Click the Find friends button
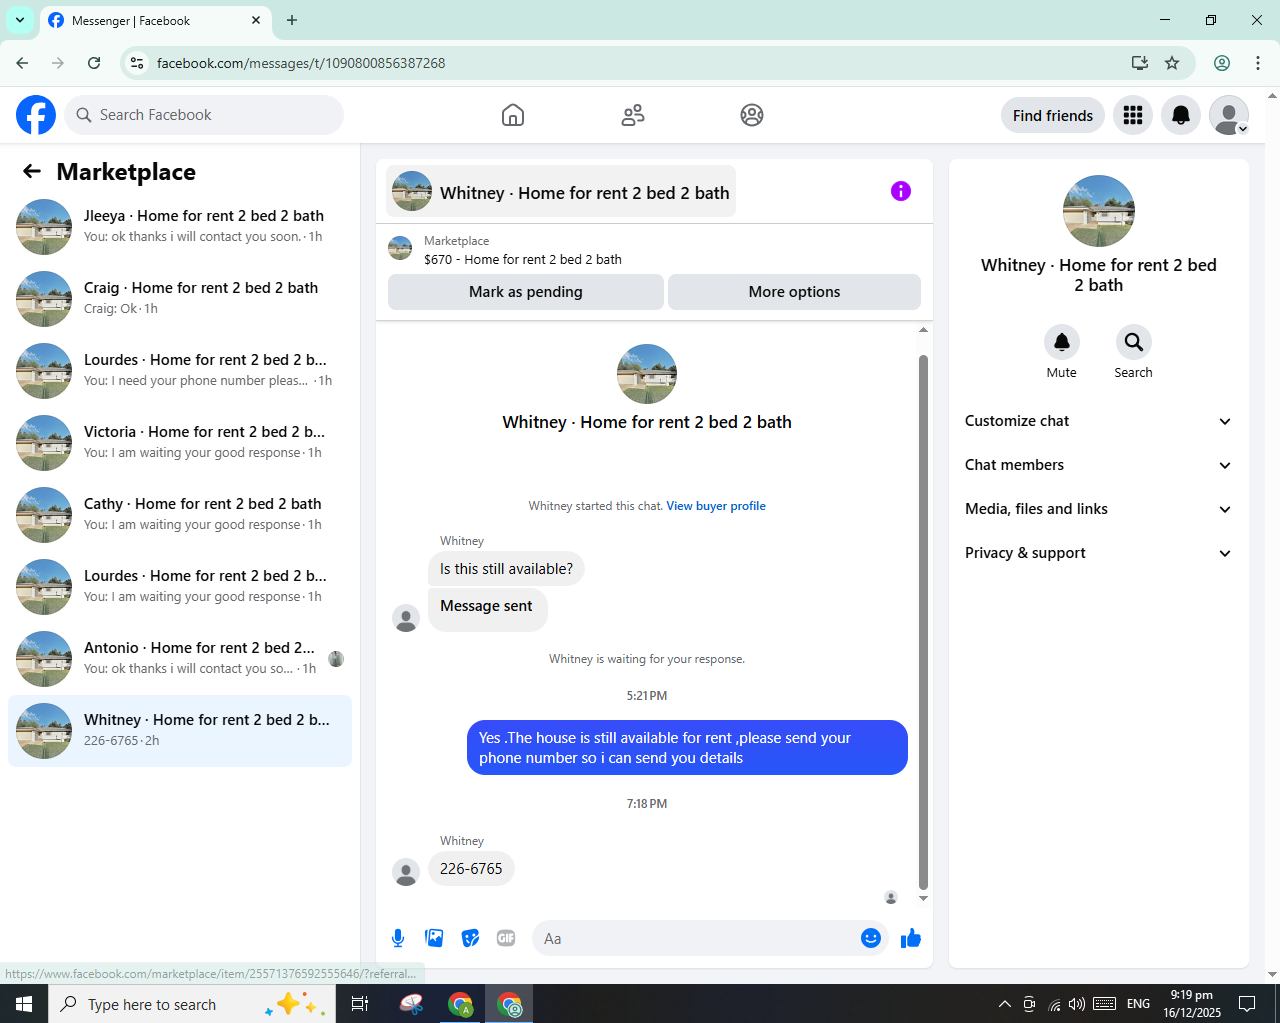1280x1023 pixels. pyautogui.click(x=1053, y=115)
